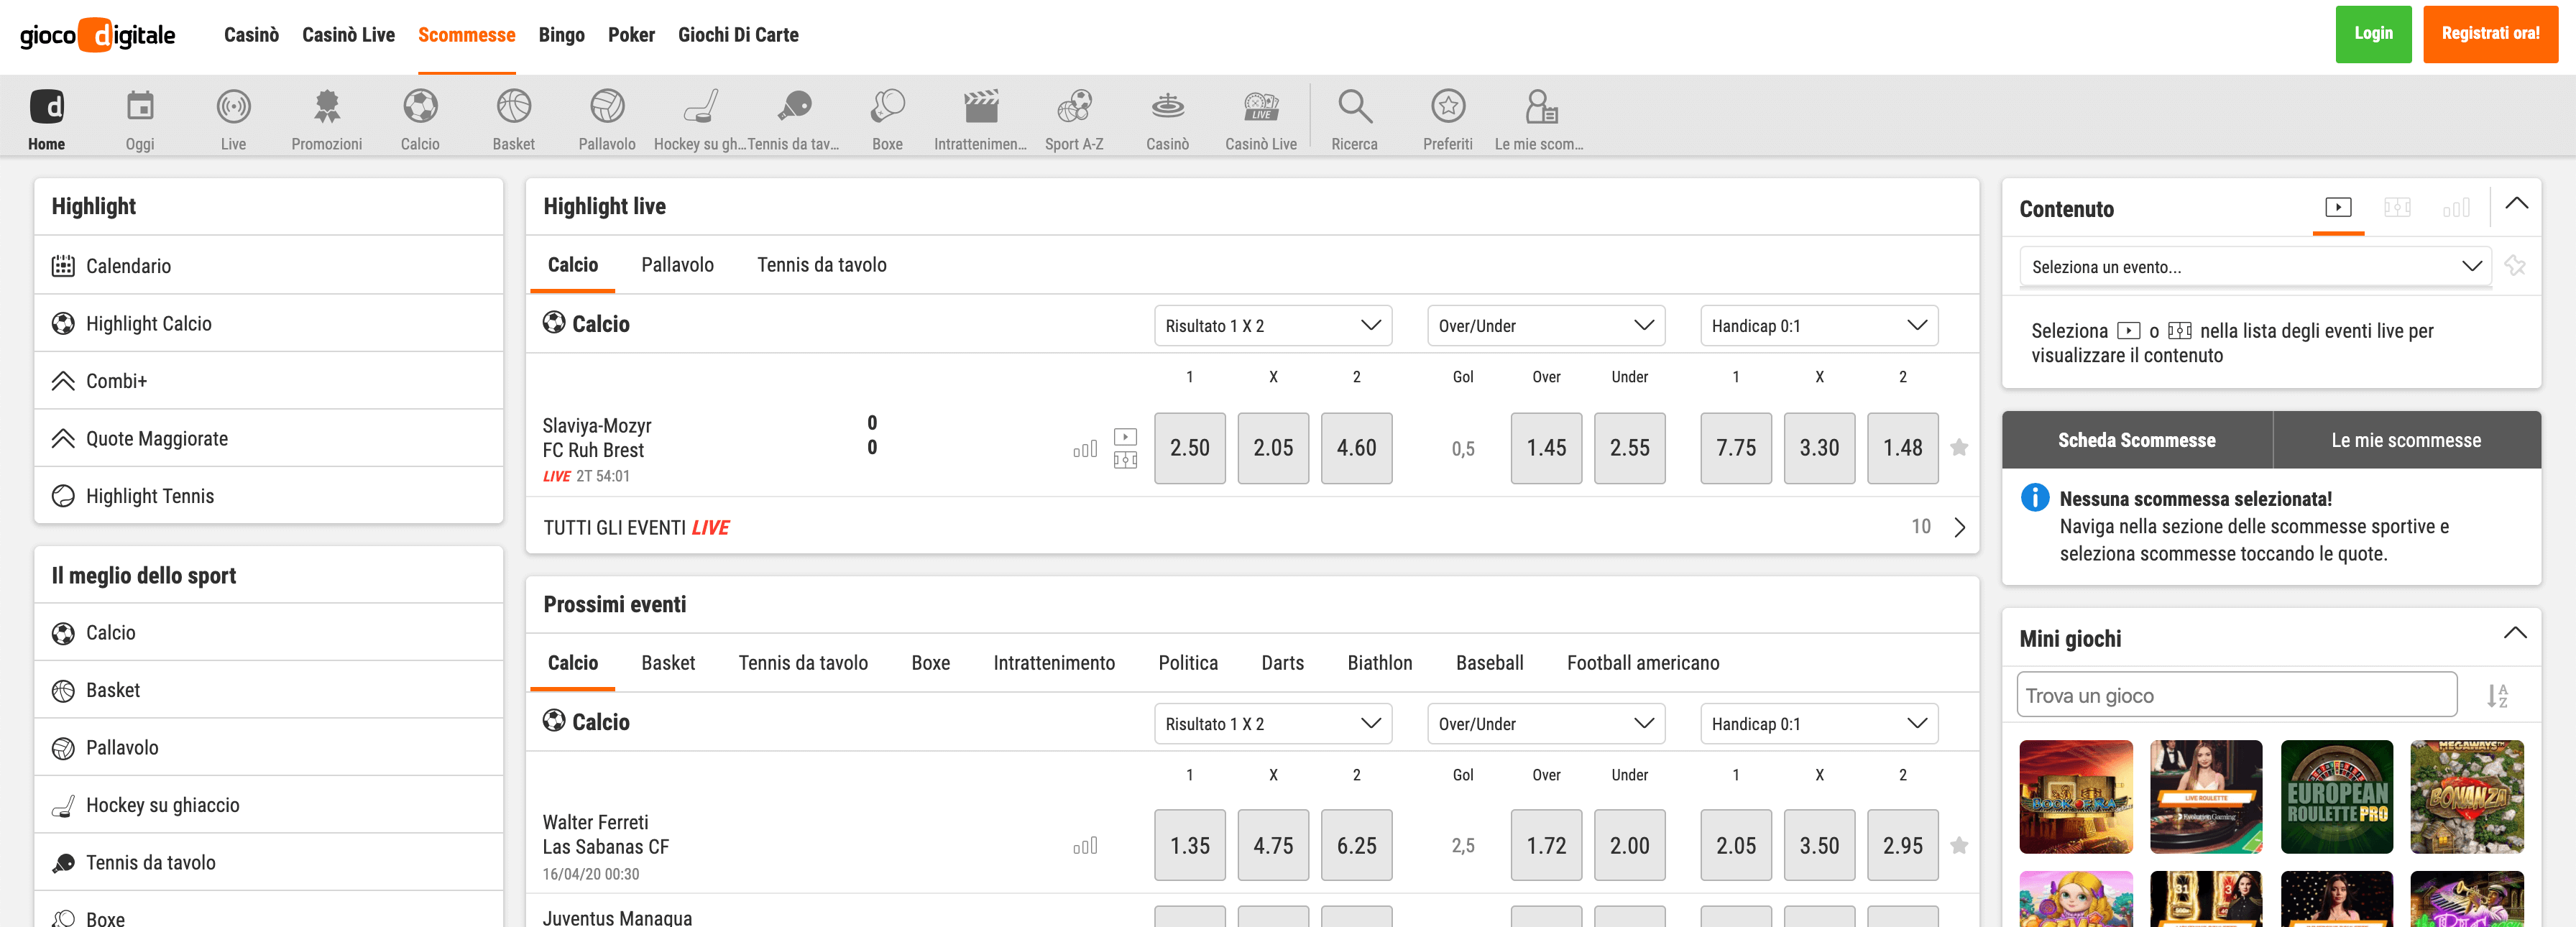Open the Book of Ra game thumbnail
This screenshot has width=2576, height=927.
tap(2076, 797)
